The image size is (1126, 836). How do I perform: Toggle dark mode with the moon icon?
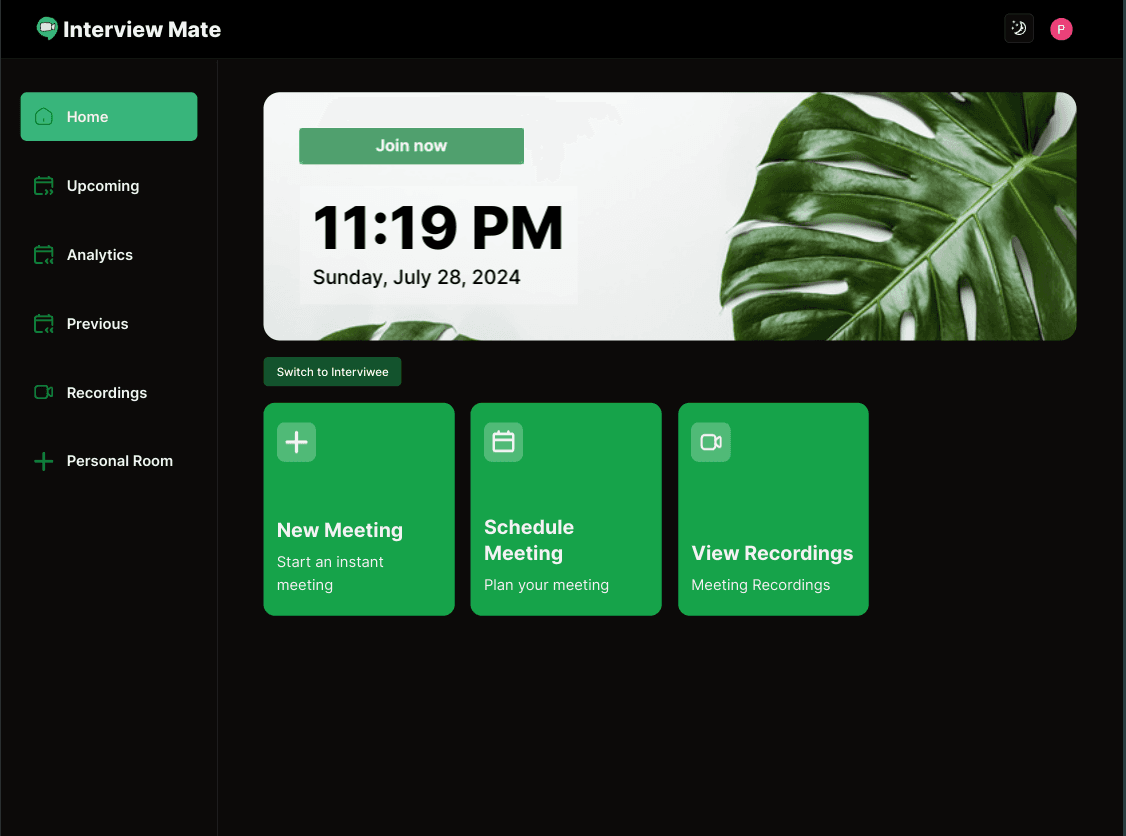[x=1018, y=29]
